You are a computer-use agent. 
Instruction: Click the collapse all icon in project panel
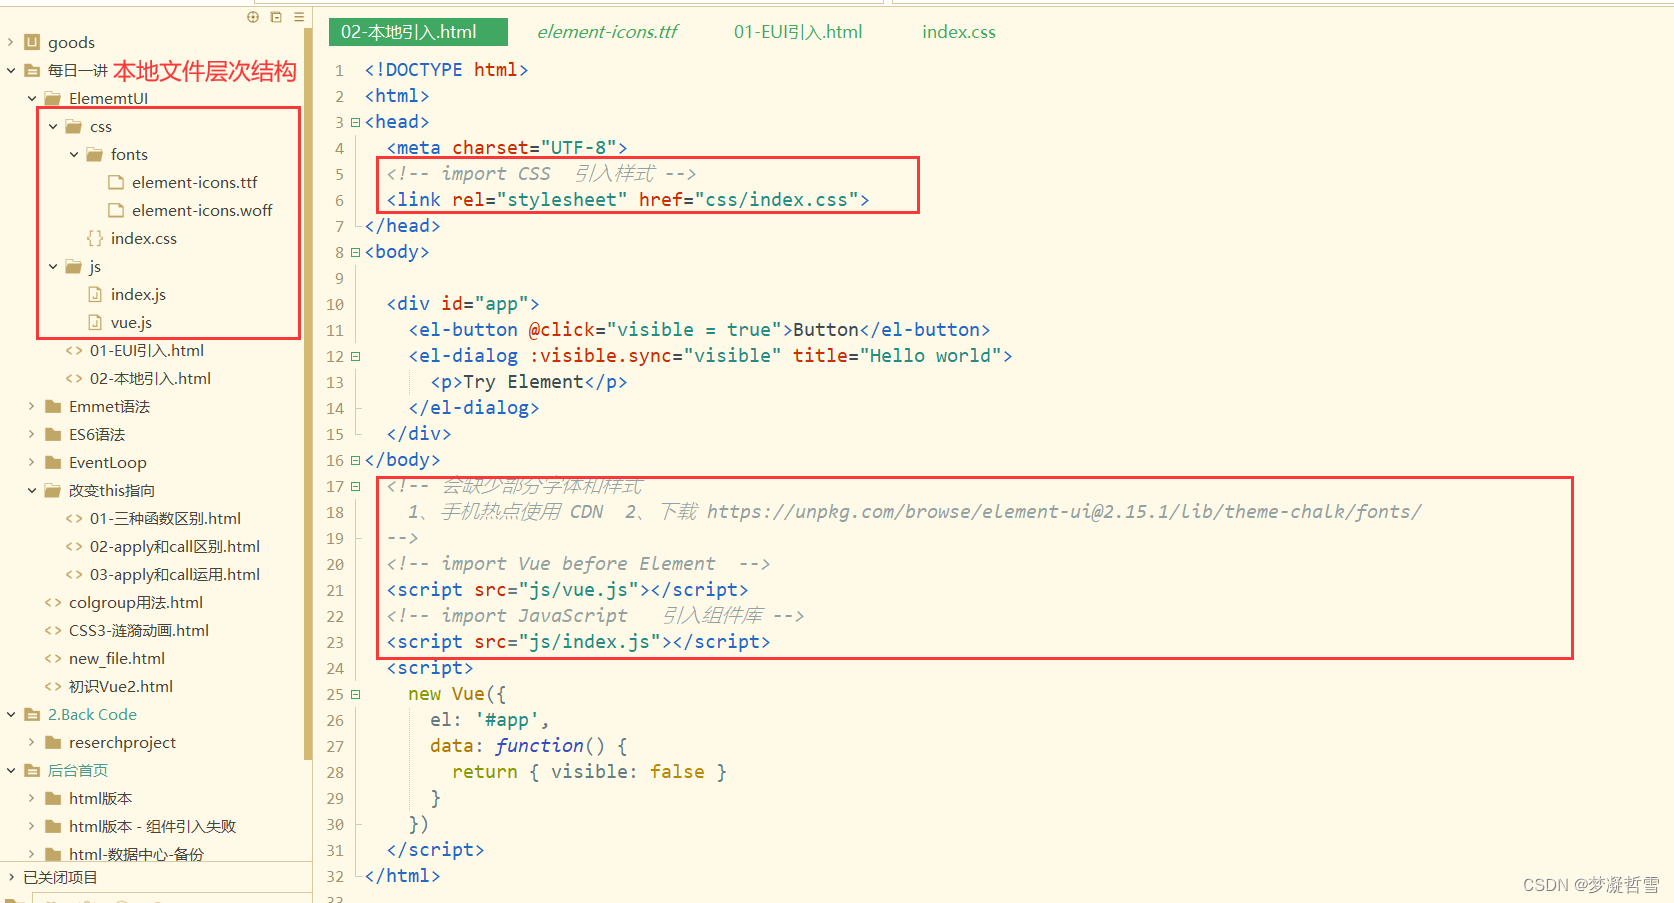(x=276, y=17)
